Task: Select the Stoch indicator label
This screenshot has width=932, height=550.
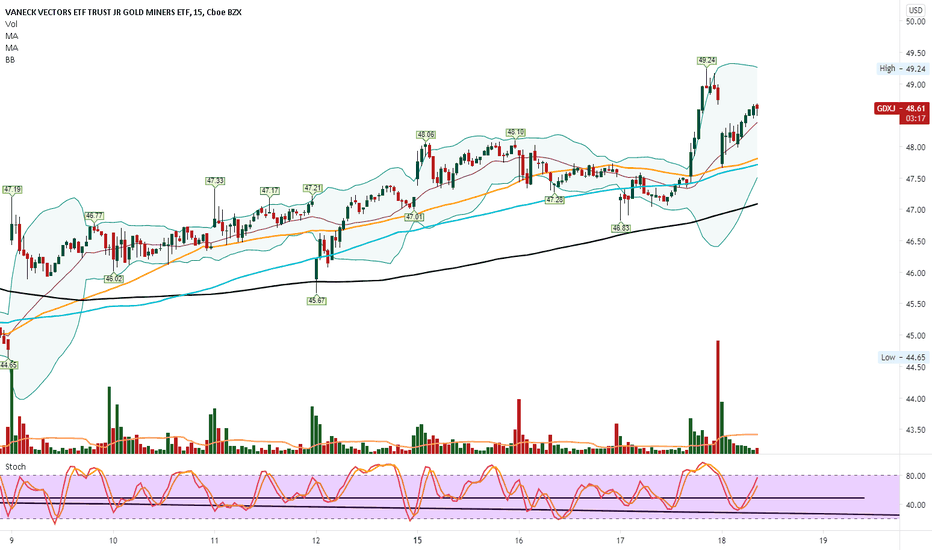Action: (x=15, y=467)
